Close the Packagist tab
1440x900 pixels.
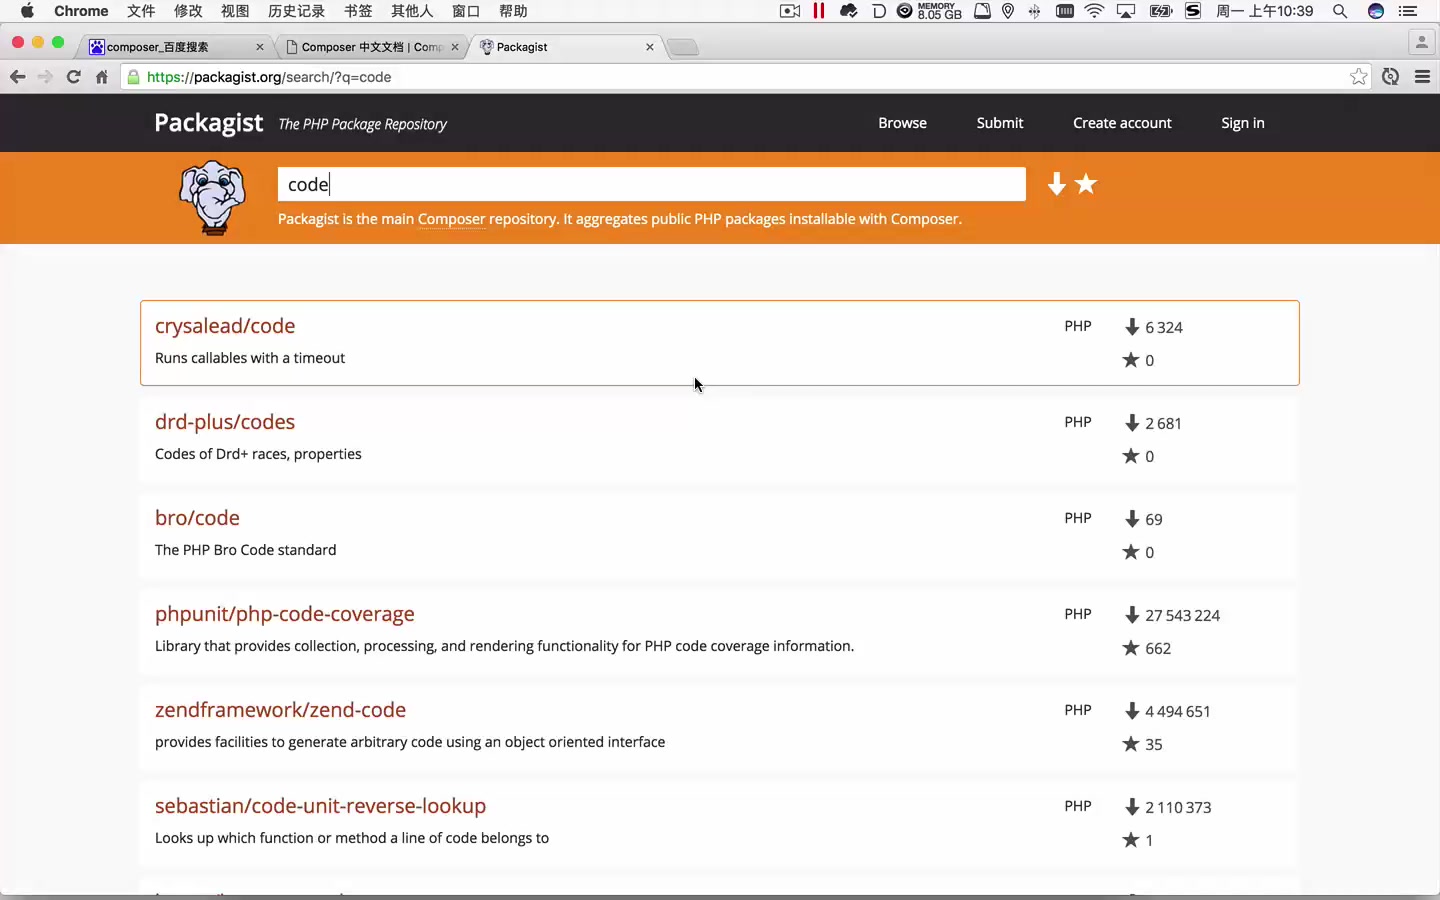click(650, 47)
